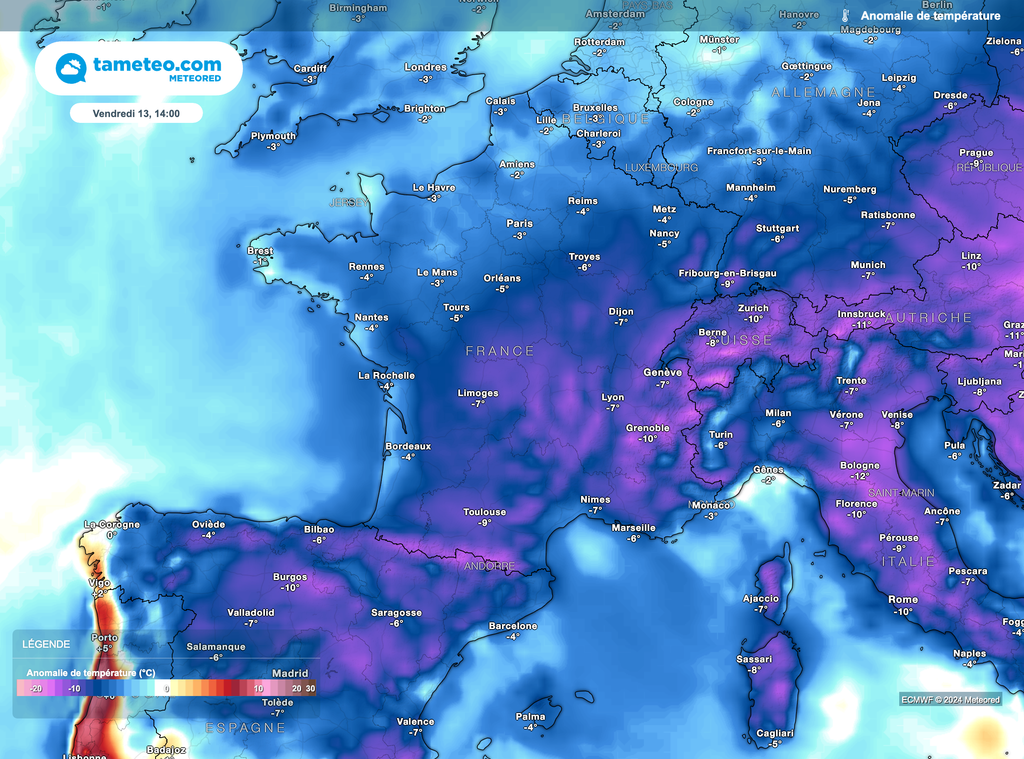
Task: Click the Stuttgart city label
Action: [x=777, y=229]
